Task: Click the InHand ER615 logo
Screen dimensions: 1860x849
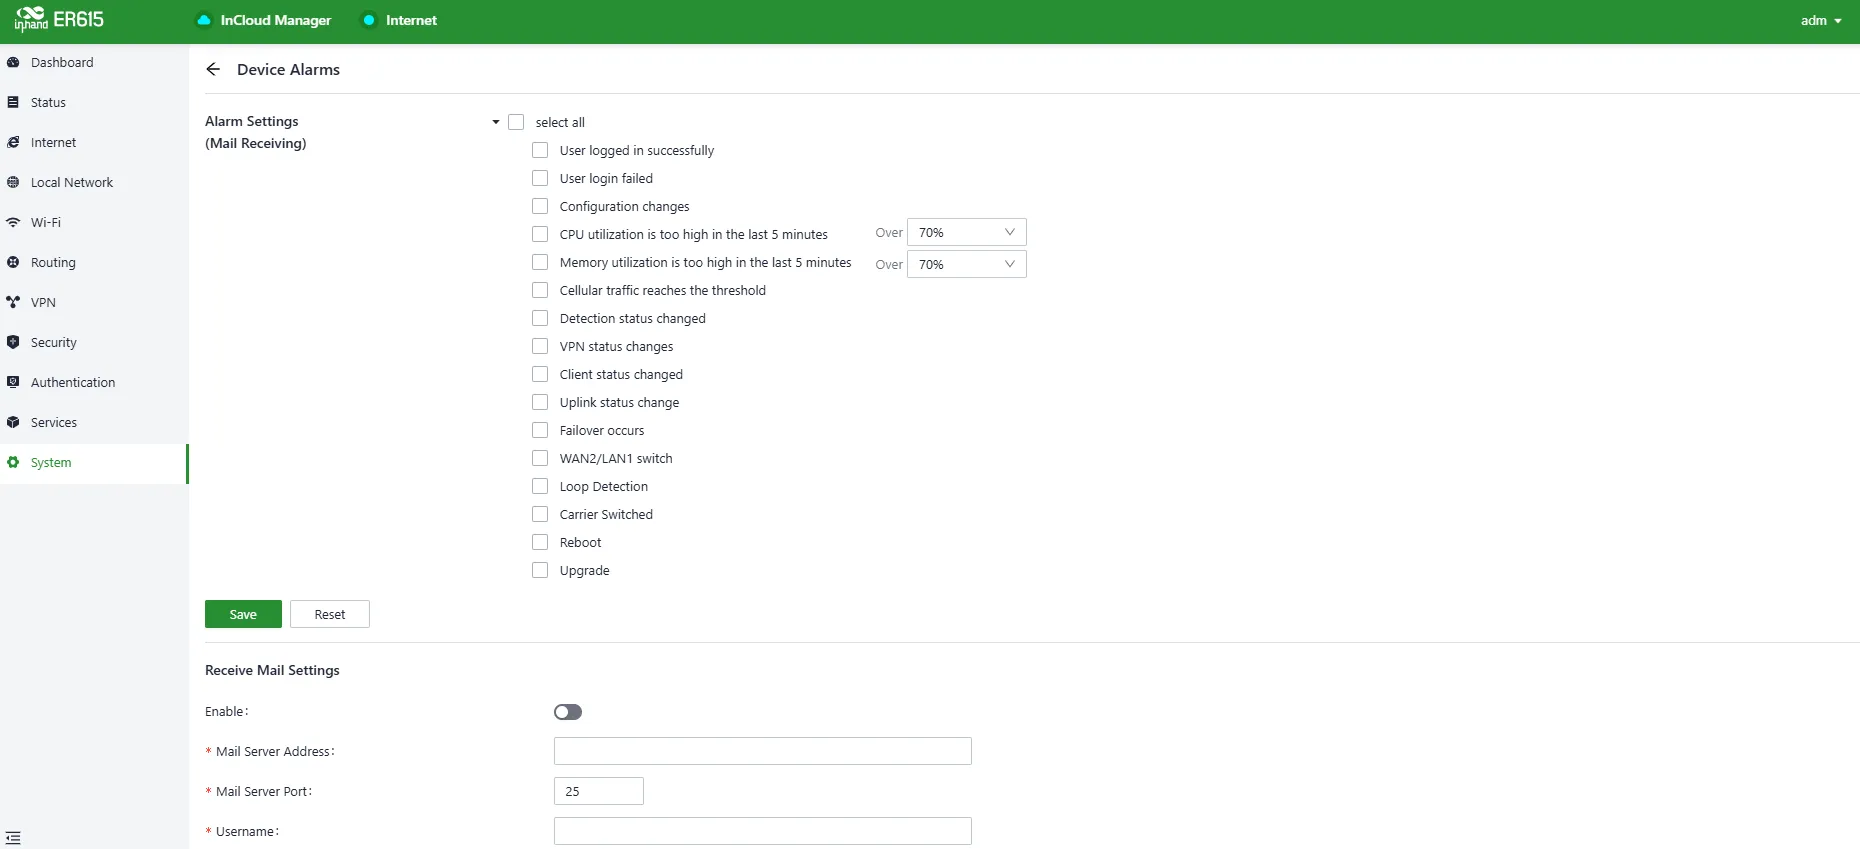Action: 59,20
